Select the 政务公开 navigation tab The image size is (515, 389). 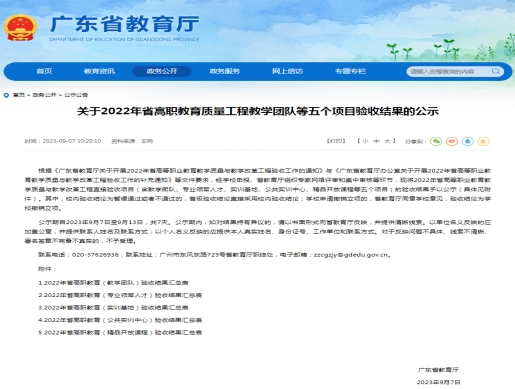(x=162, y=71)
